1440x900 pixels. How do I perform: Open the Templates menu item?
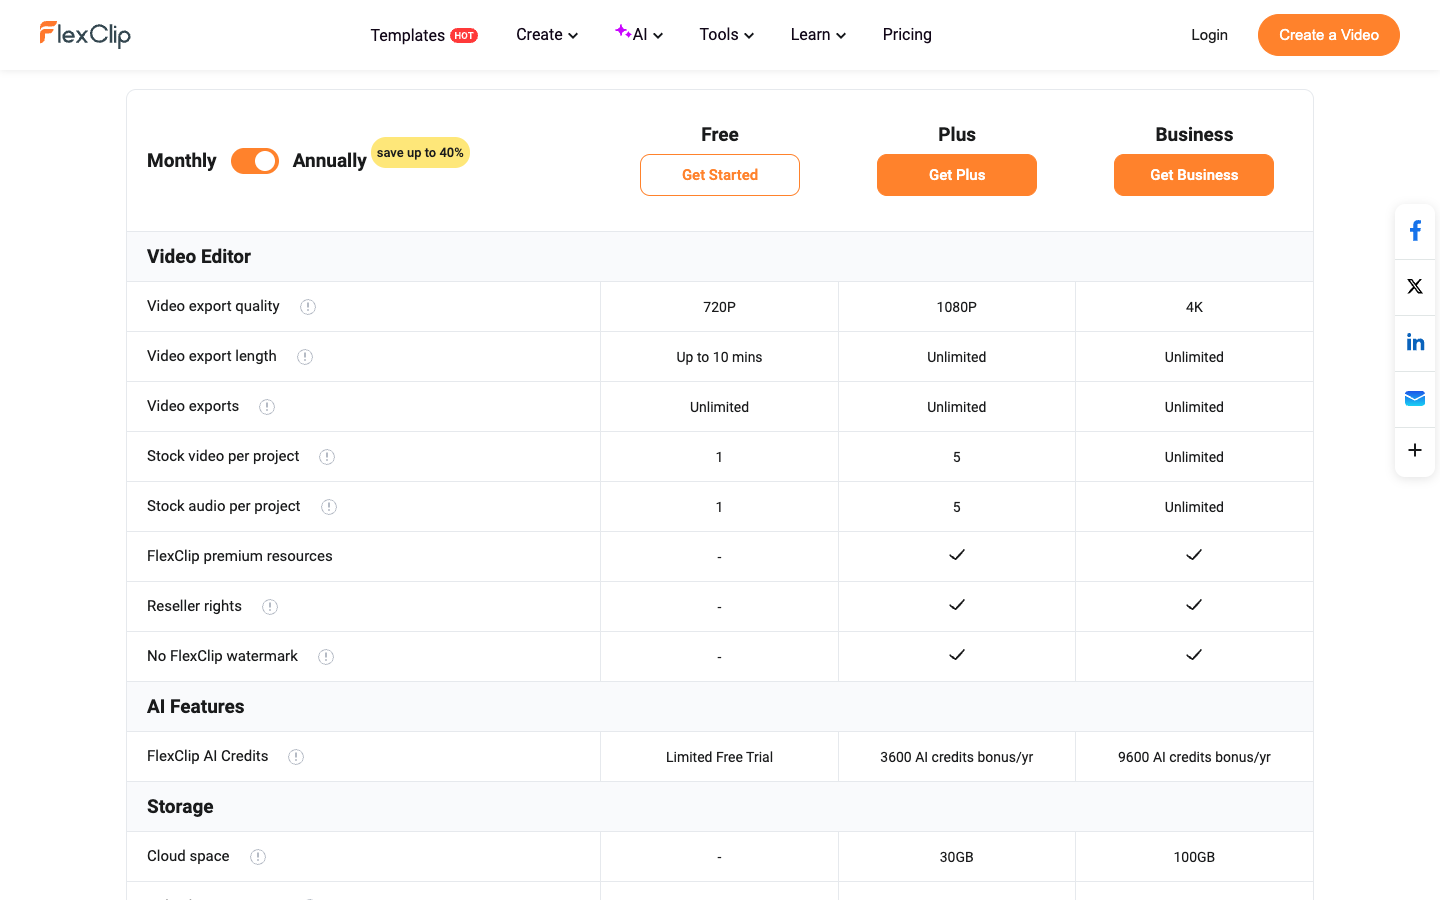407,35
